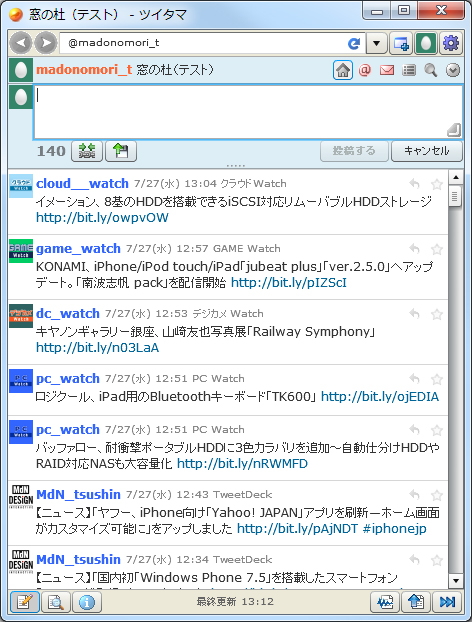Viewport: 472px width, 622px height.
Task: Reply to the dc_watch tweet
Action: pos(414,314)
